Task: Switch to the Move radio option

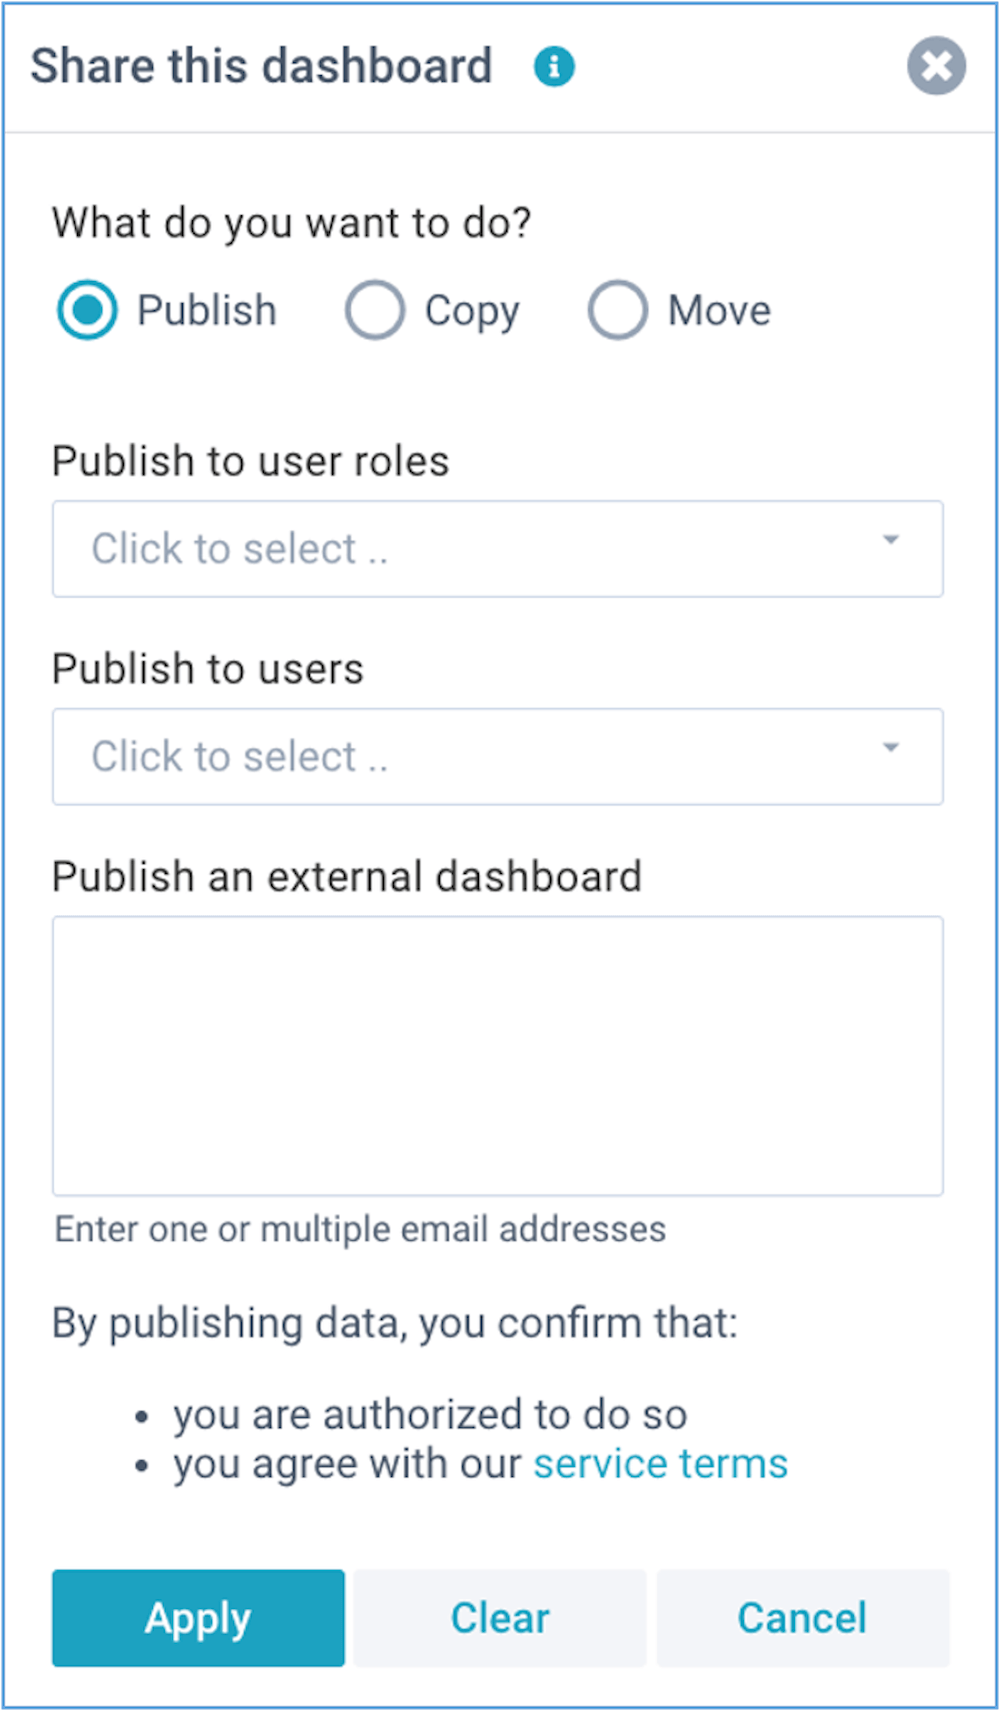Action: (x=618, y=310)
